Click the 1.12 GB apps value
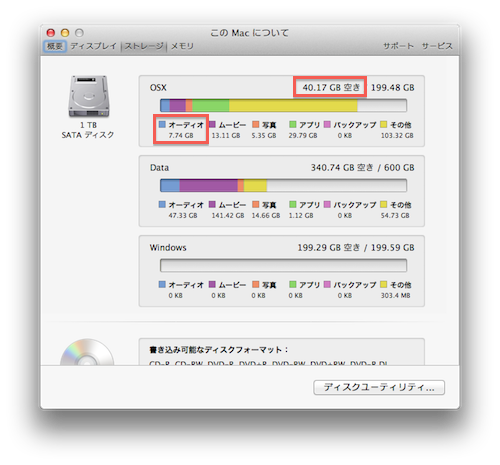The width and height of the screenshot is (500, 465). (301, 215)
